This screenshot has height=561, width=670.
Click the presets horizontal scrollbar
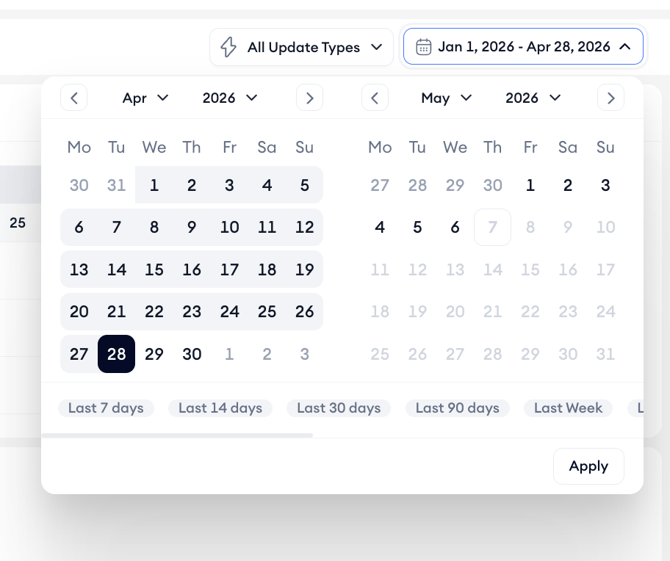click(x=177, y=435)
